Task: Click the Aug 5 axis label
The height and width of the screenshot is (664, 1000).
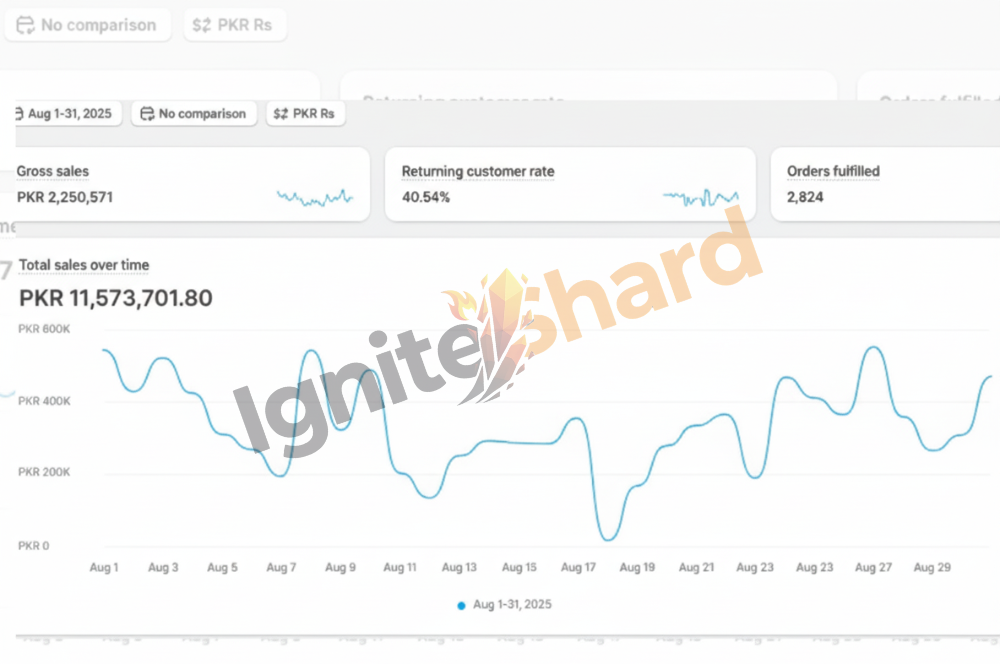Action: click(x=222, y=567)
